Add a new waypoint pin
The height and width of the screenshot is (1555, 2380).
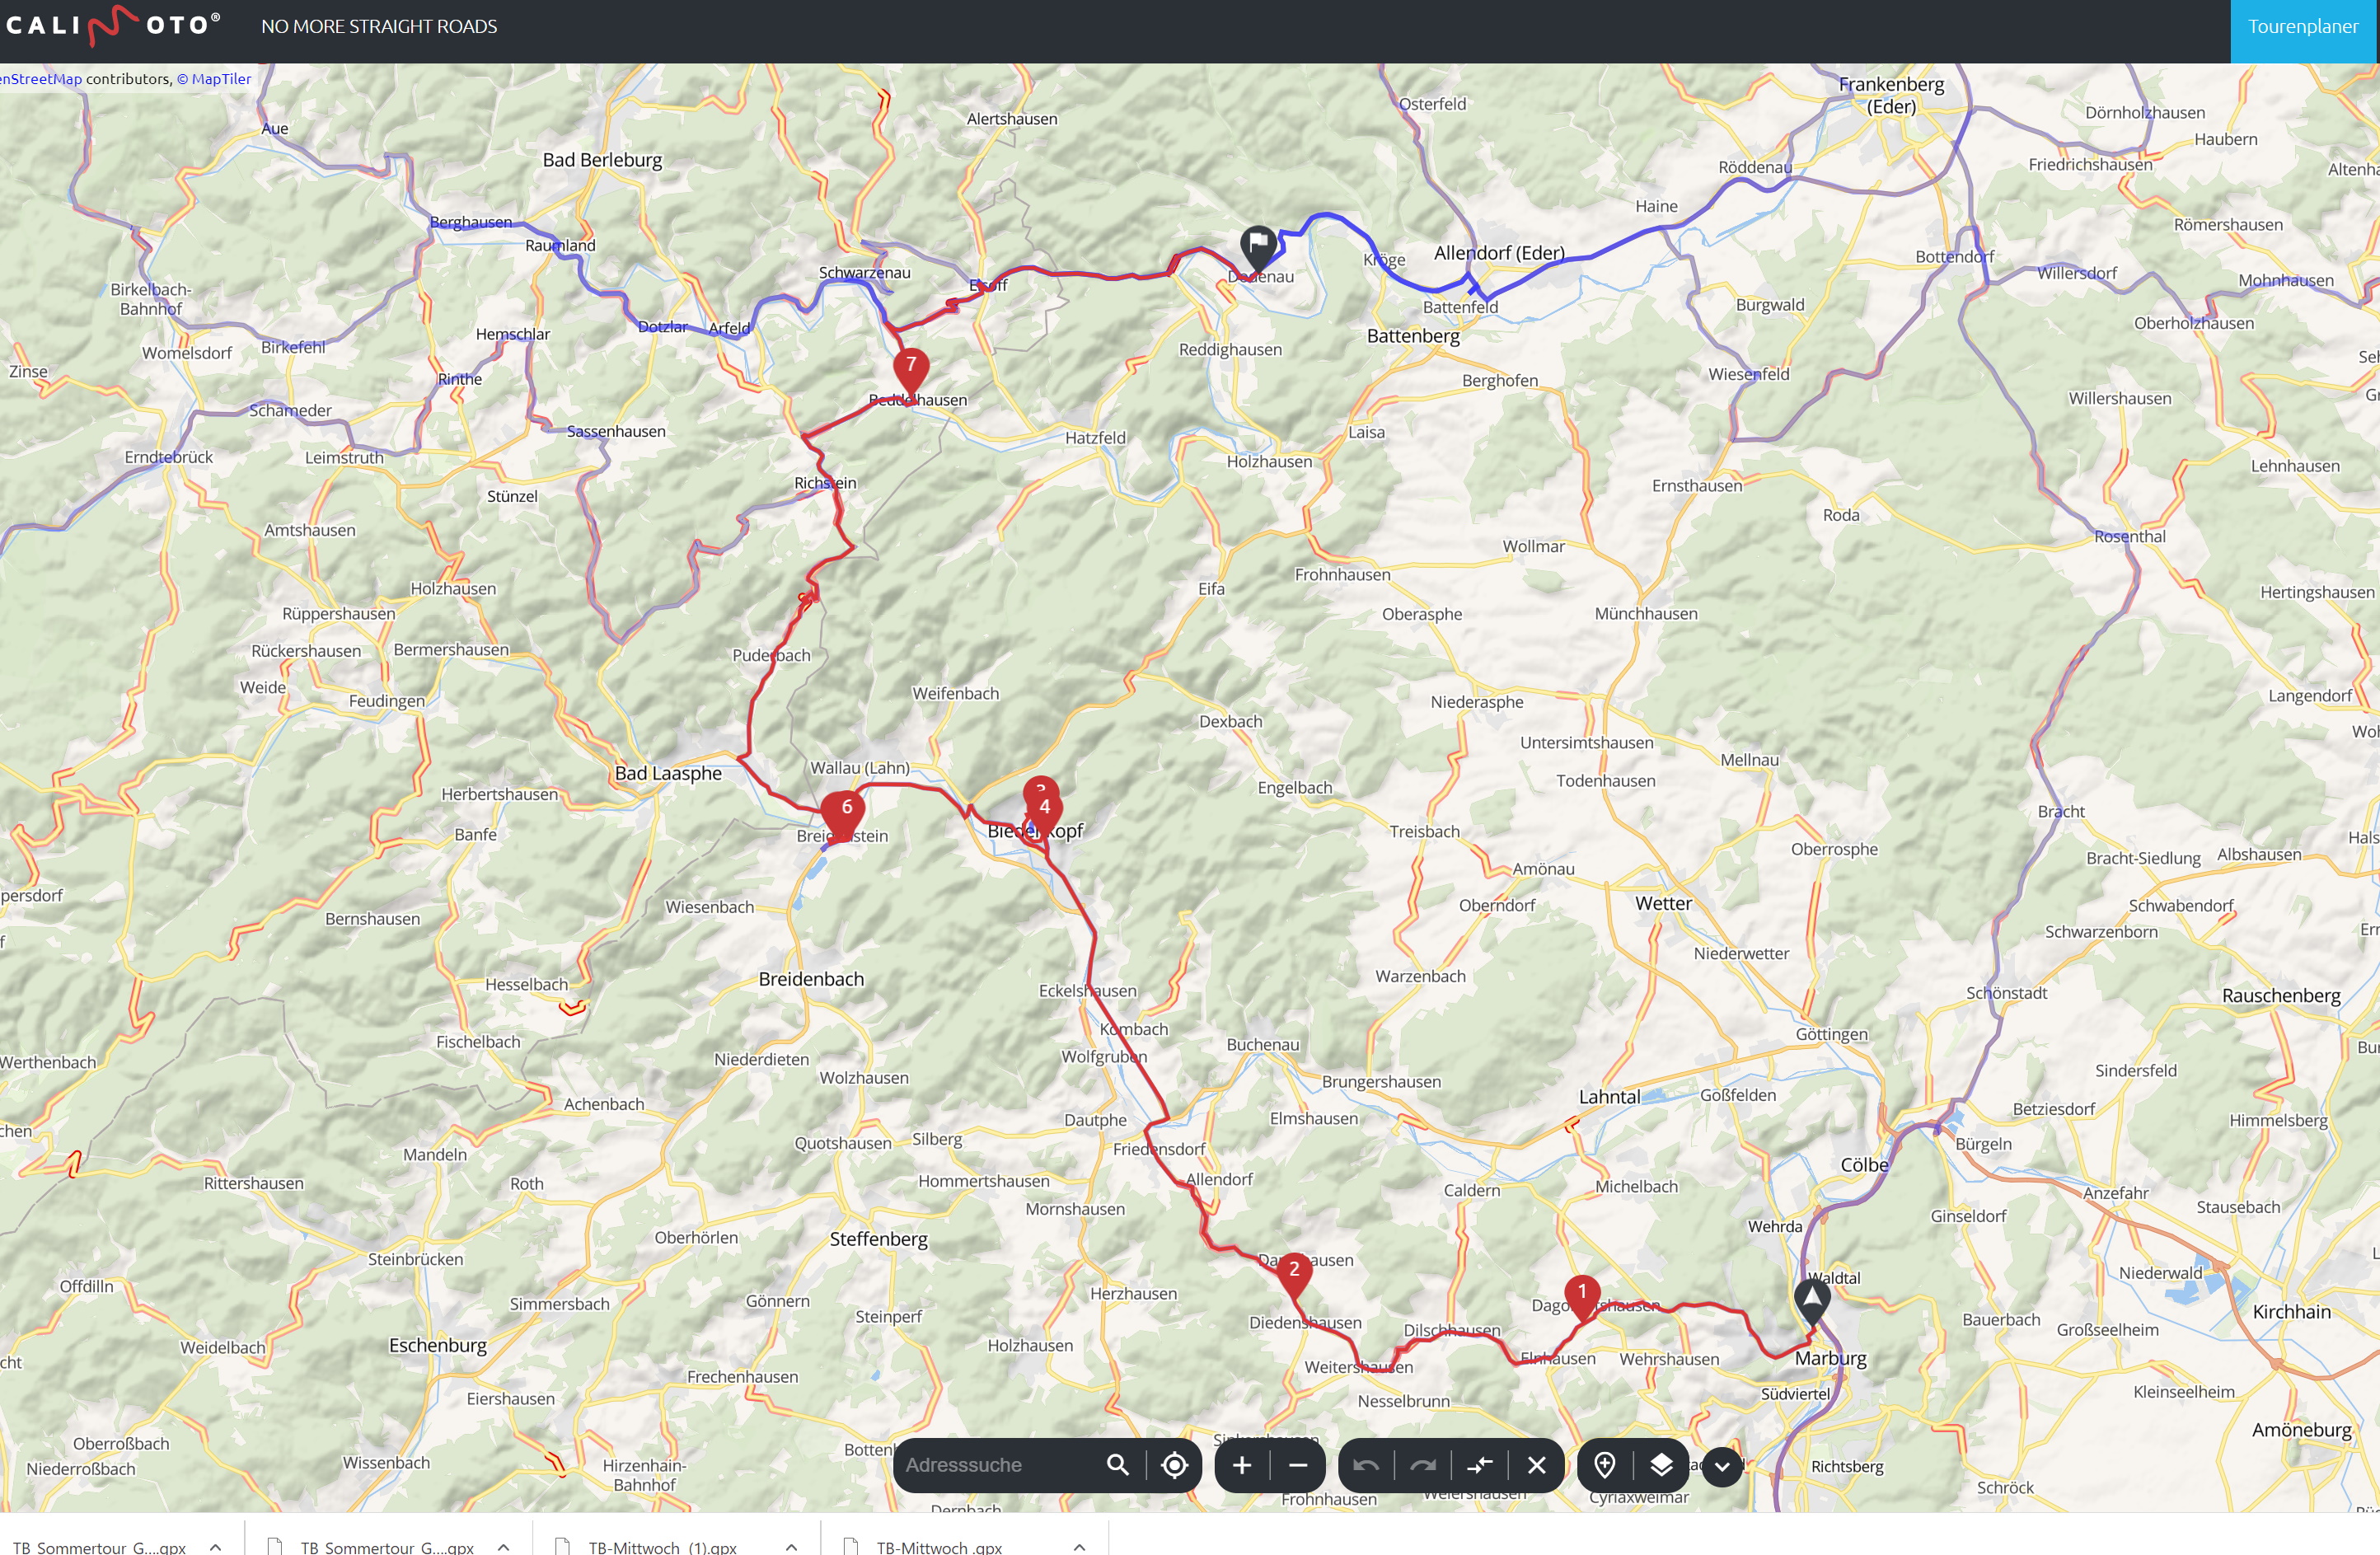point(1604,1465)
